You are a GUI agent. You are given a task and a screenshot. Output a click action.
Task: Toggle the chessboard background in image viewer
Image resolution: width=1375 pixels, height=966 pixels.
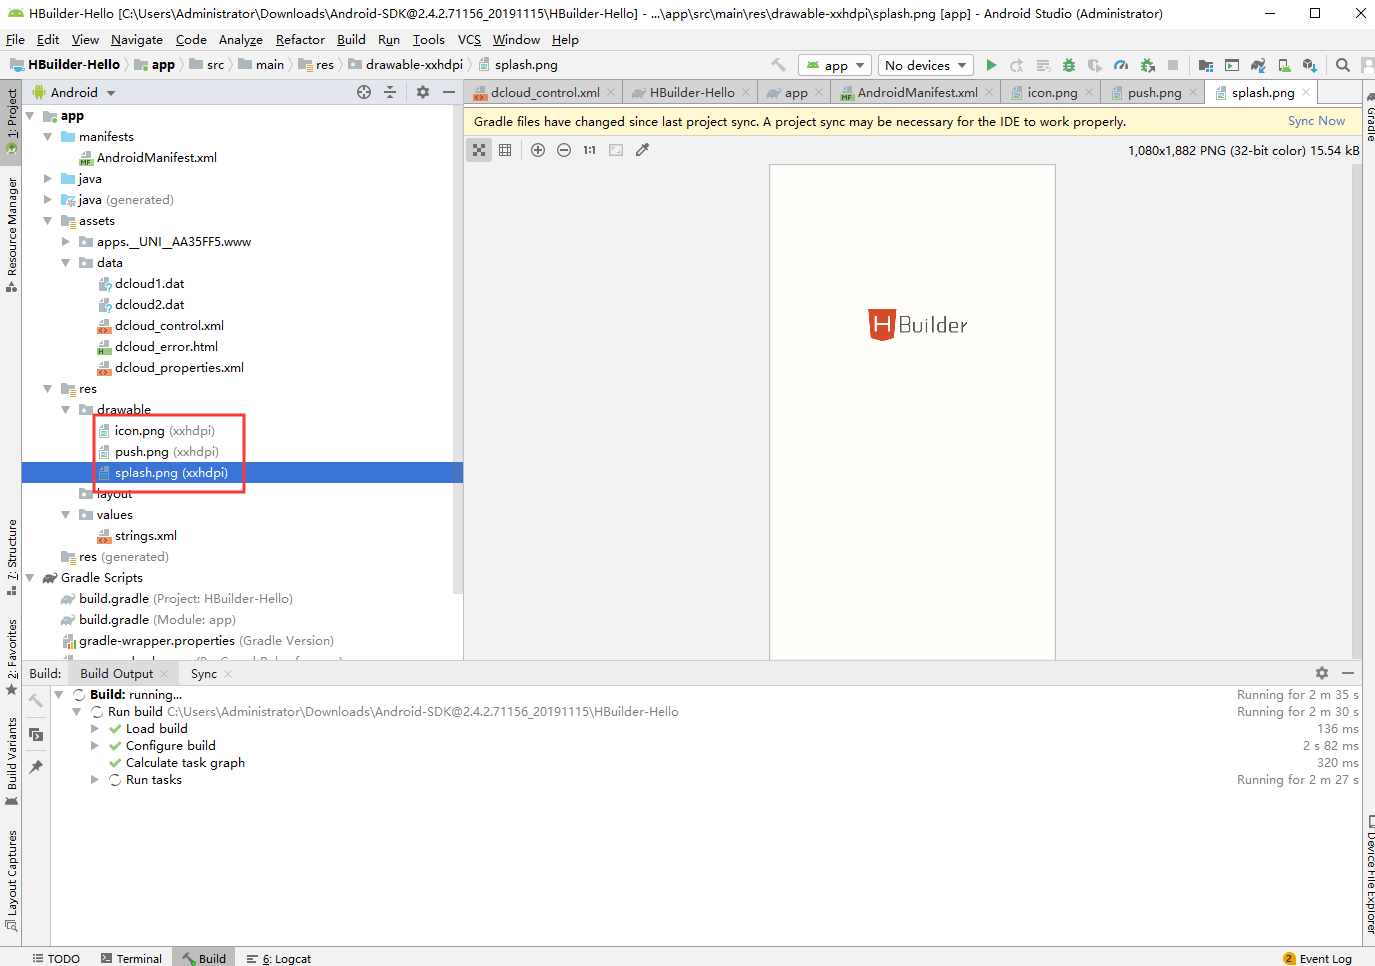pyautogui.click(x=480, y=150)
